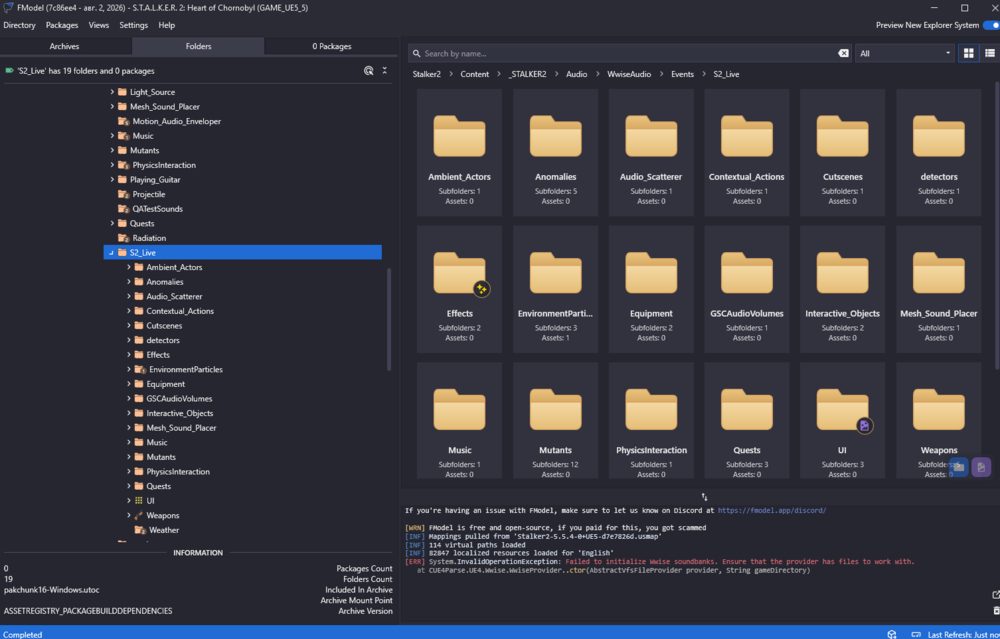The height and width of the screenshot is (639, 1000).
Task: Expand the UI tree node chevron
Action: tap(129, 501)
